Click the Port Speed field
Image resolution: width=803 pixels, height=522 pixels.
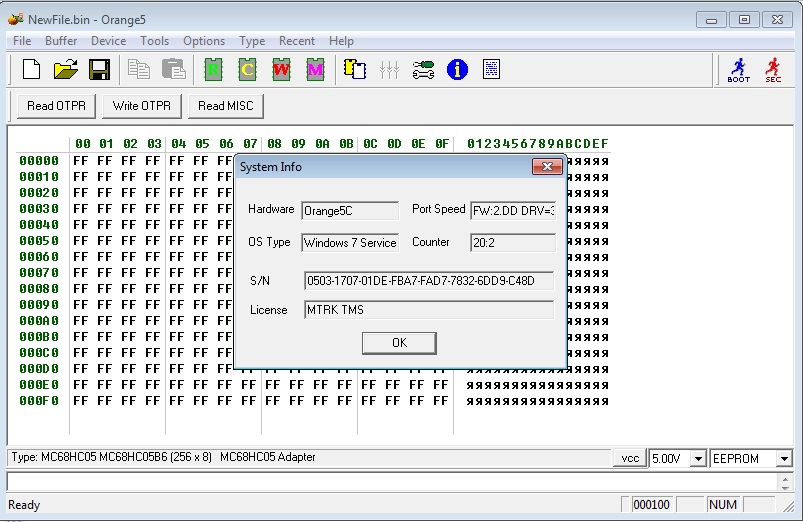pyautogui.click(x=513, y=211)
